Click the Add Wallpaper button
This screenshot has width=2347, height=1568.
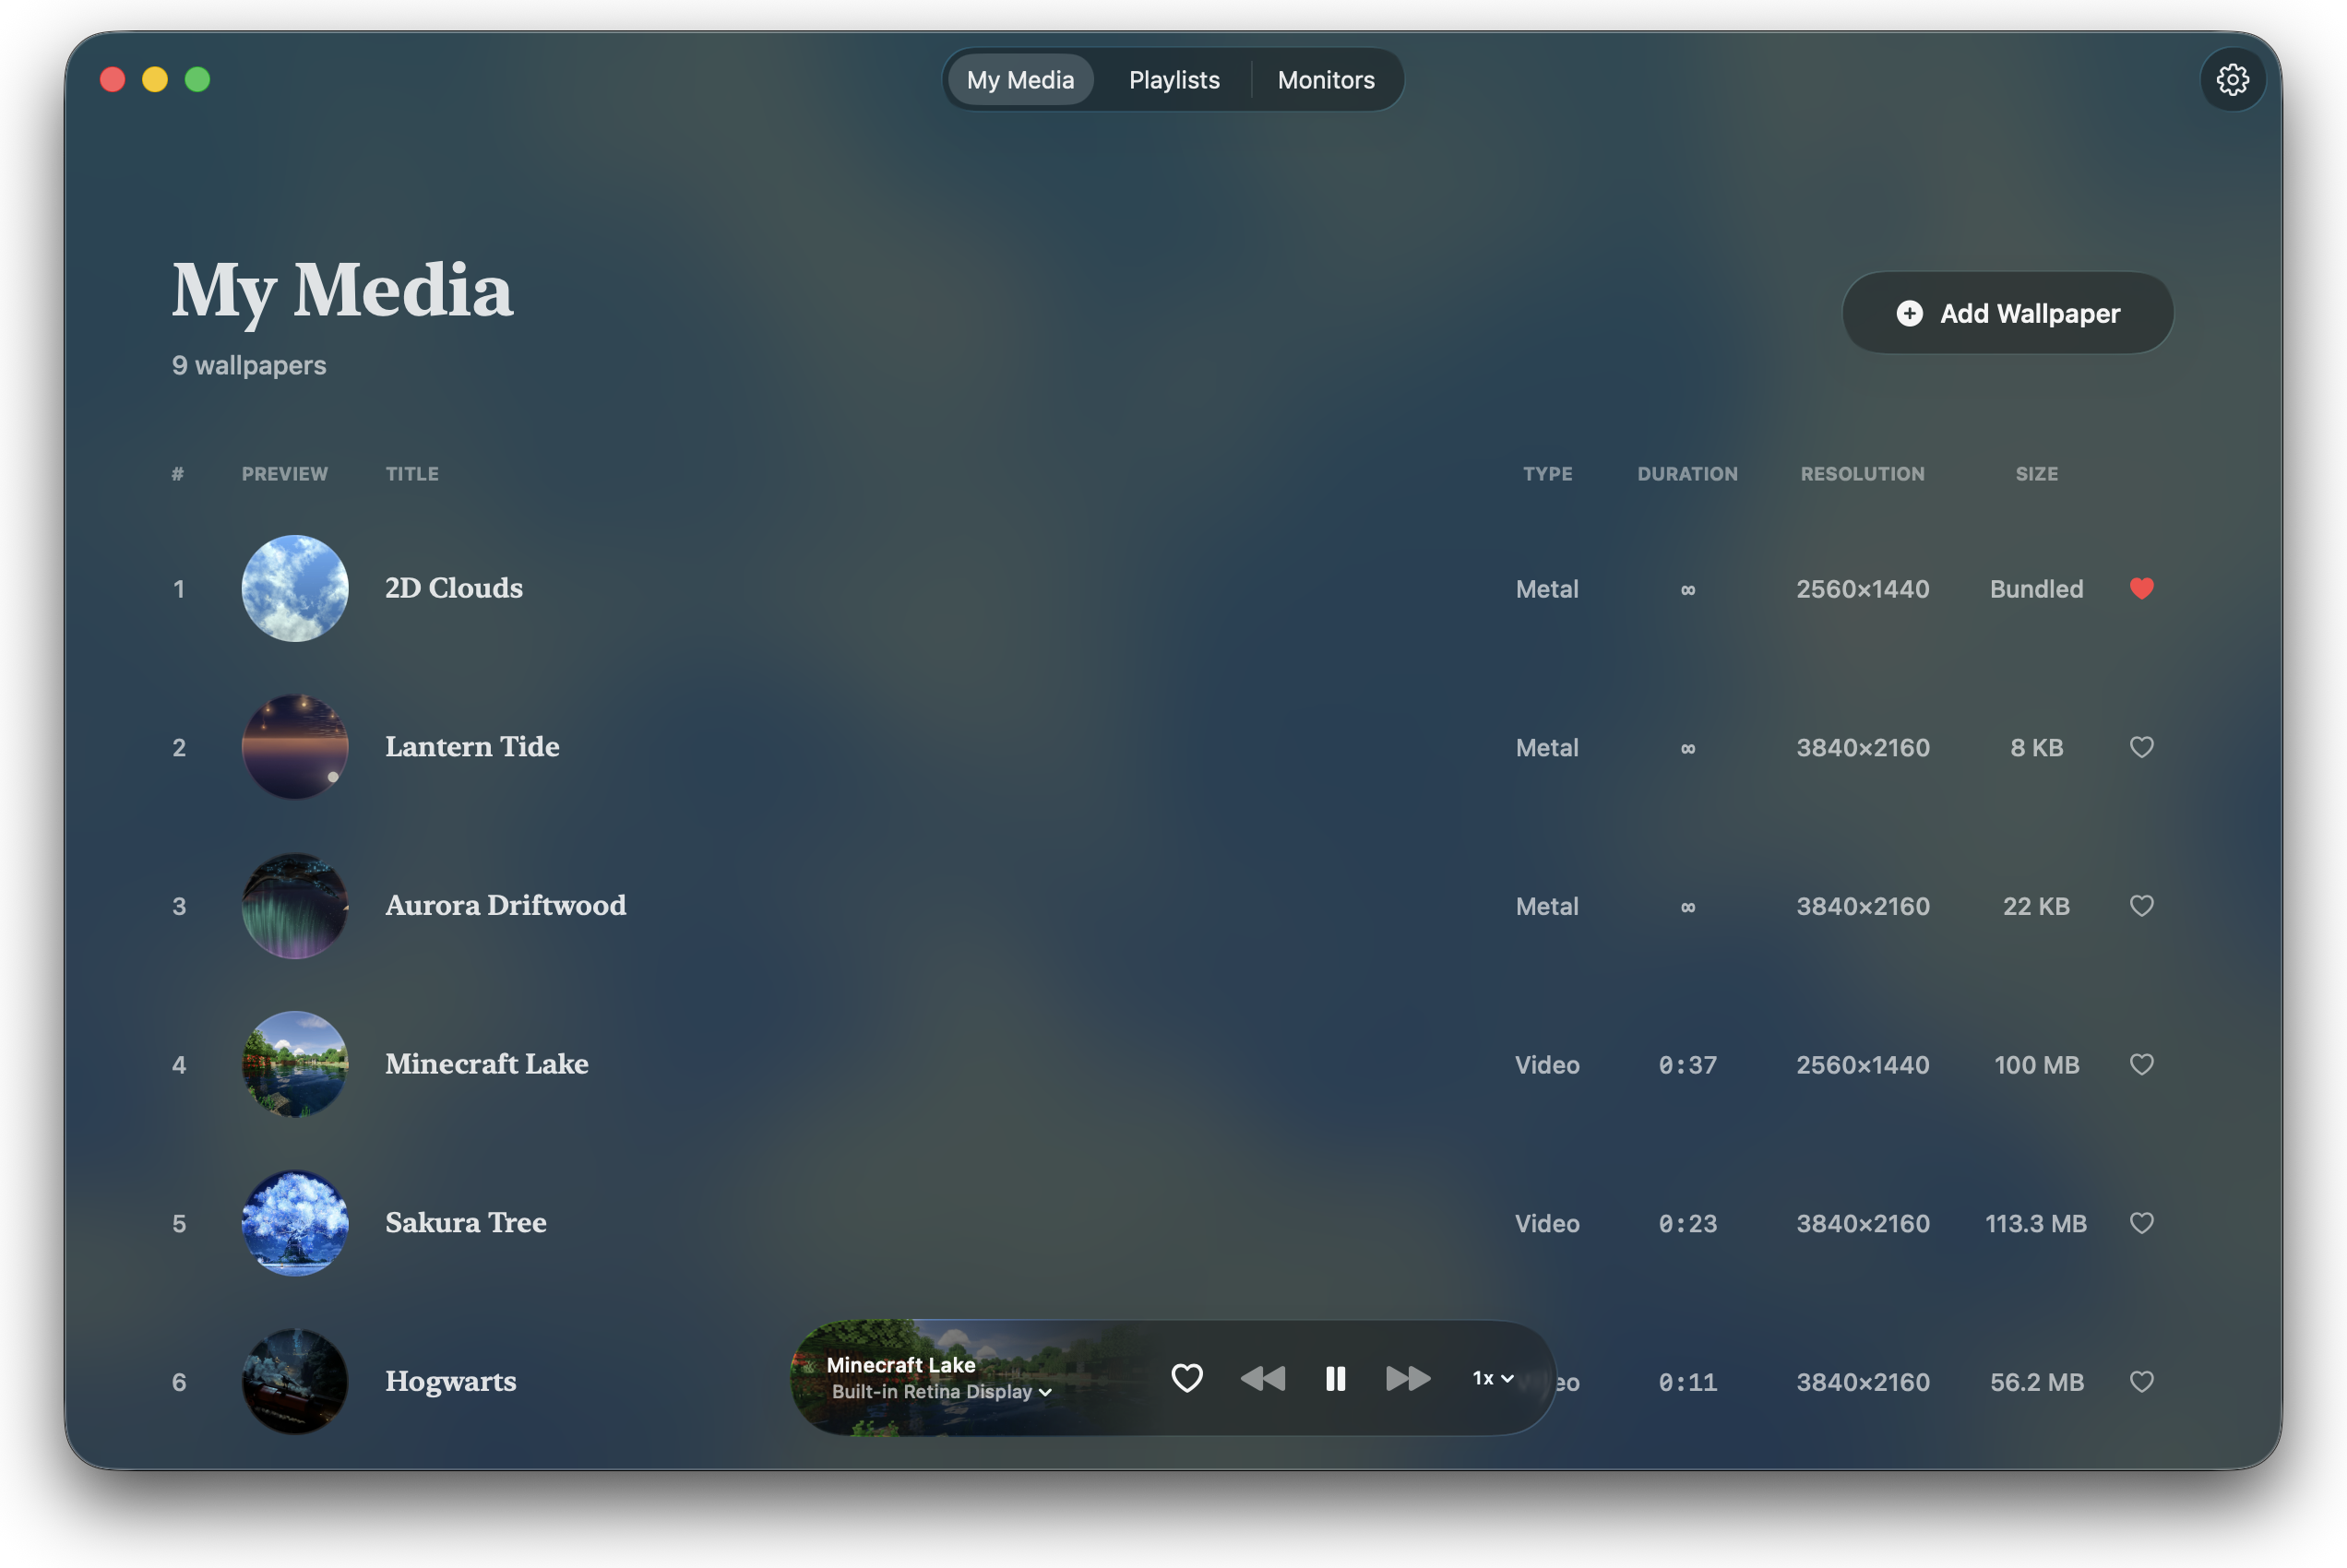click(2007, 313)
